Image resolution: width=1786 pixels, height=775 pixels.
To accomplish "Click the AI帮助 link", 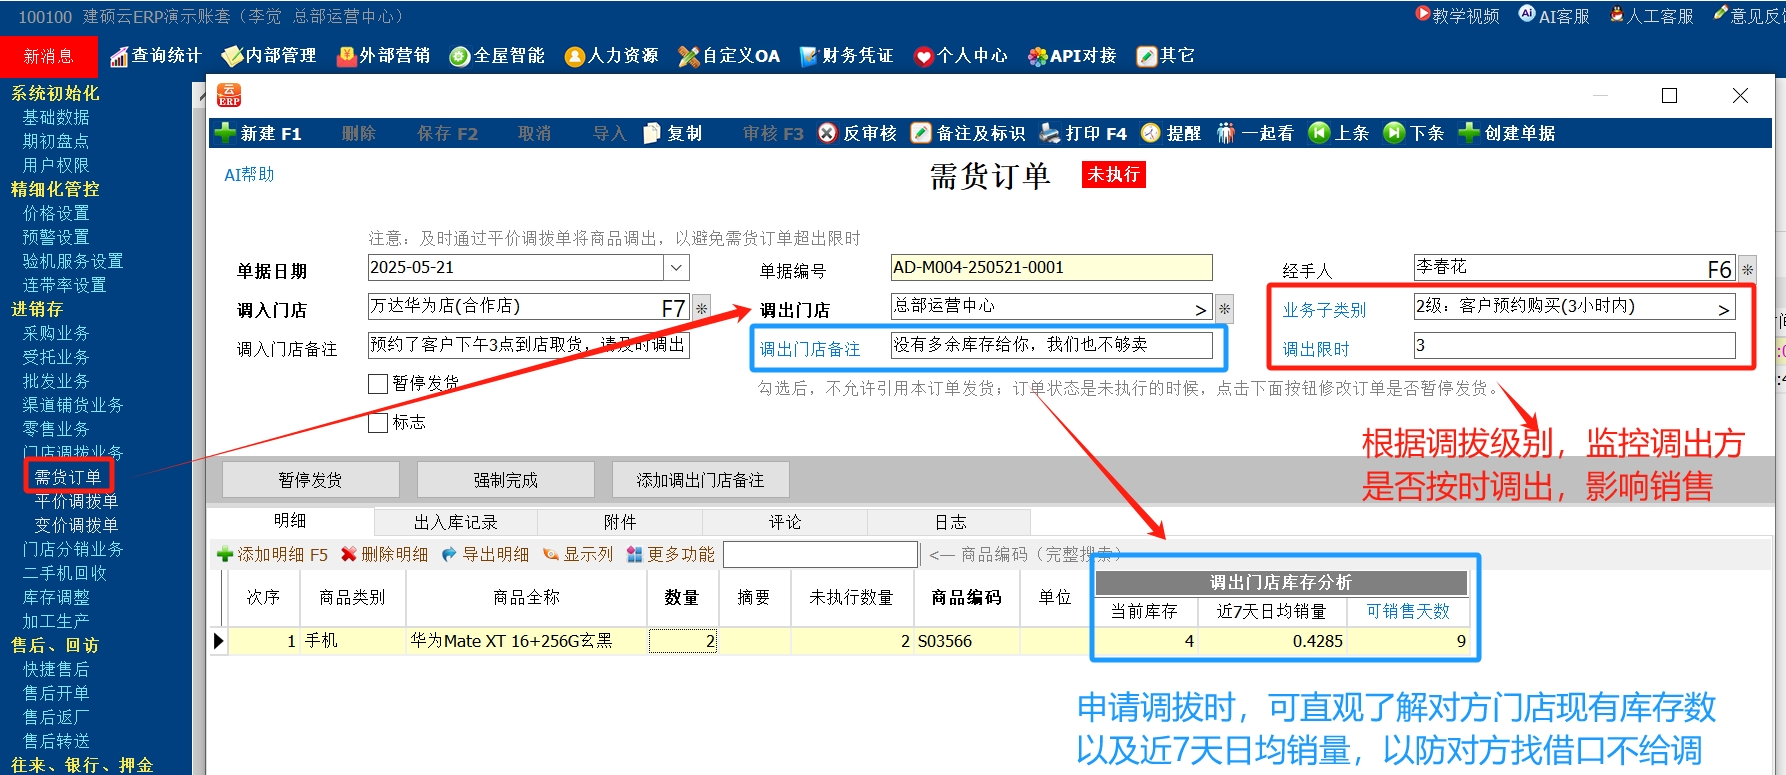I will pos(249,175).
